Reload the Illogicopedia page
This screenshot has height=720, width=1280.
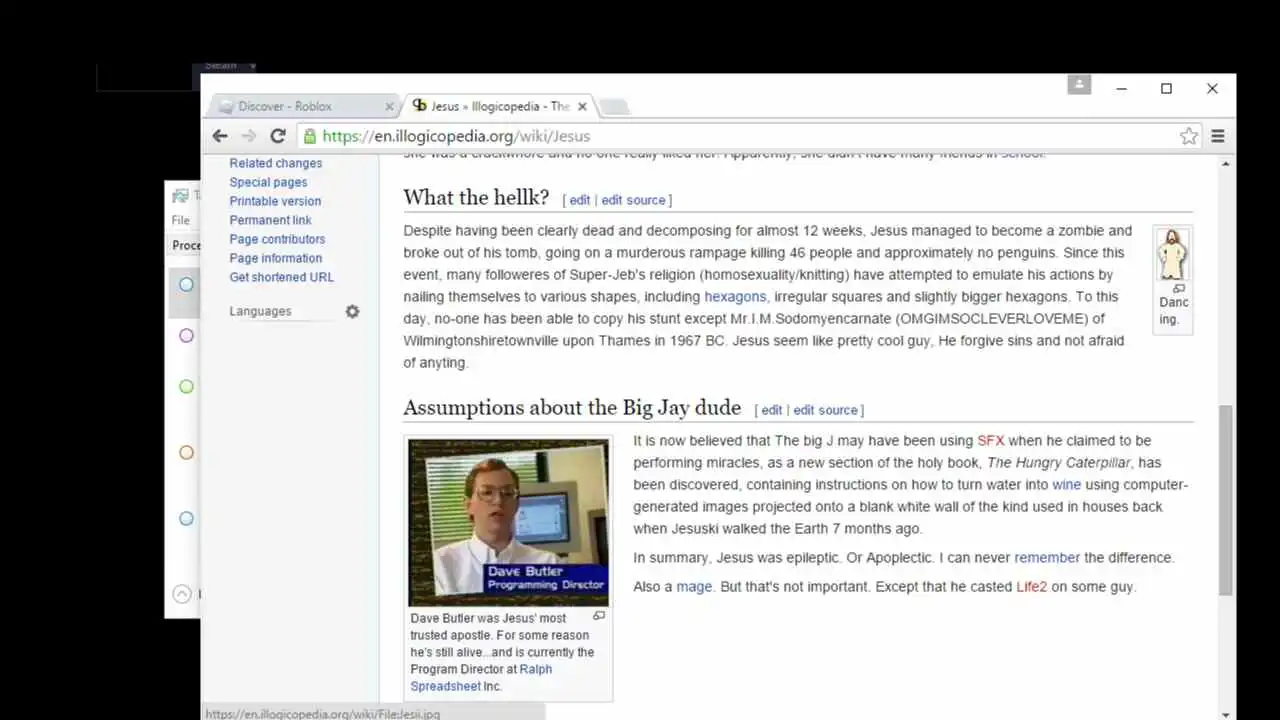[x=278, y=136]
